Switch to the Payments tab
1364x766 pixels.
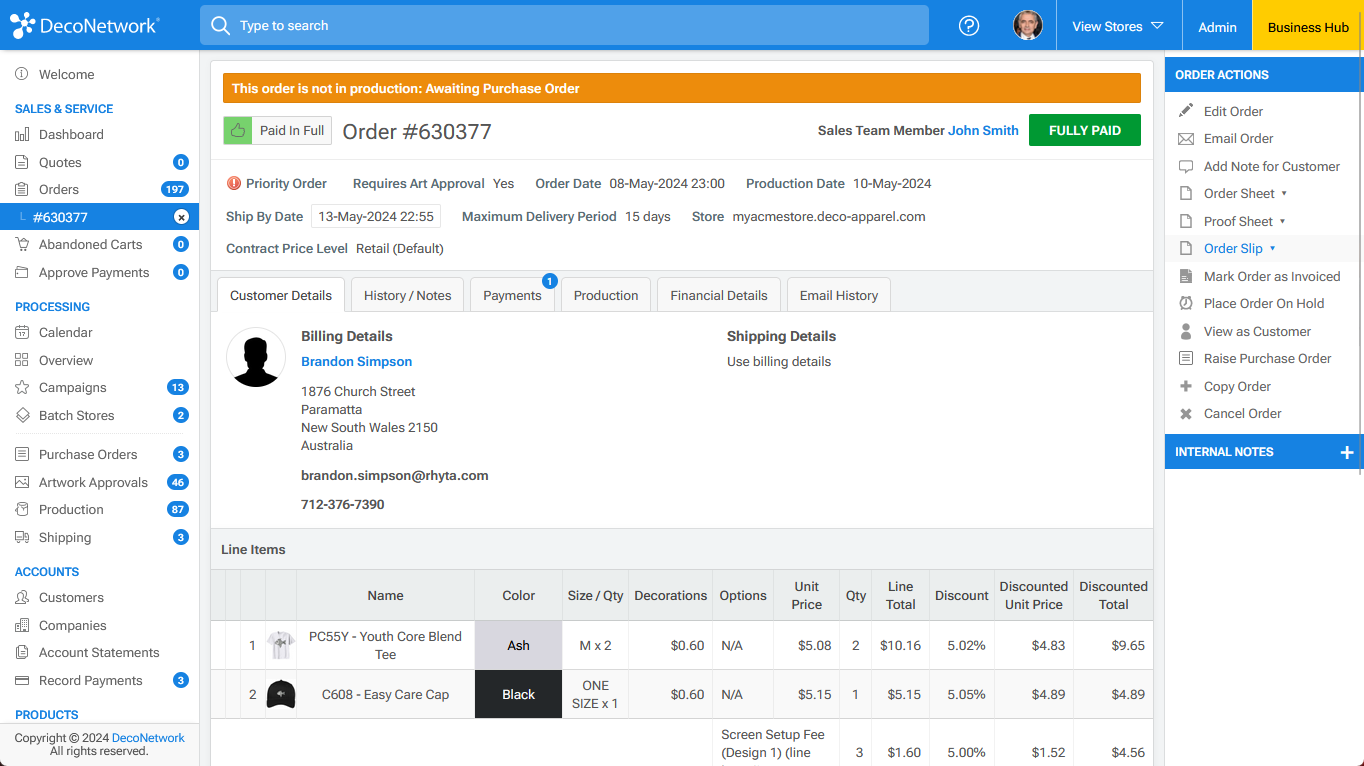click(x=512, y=295)
